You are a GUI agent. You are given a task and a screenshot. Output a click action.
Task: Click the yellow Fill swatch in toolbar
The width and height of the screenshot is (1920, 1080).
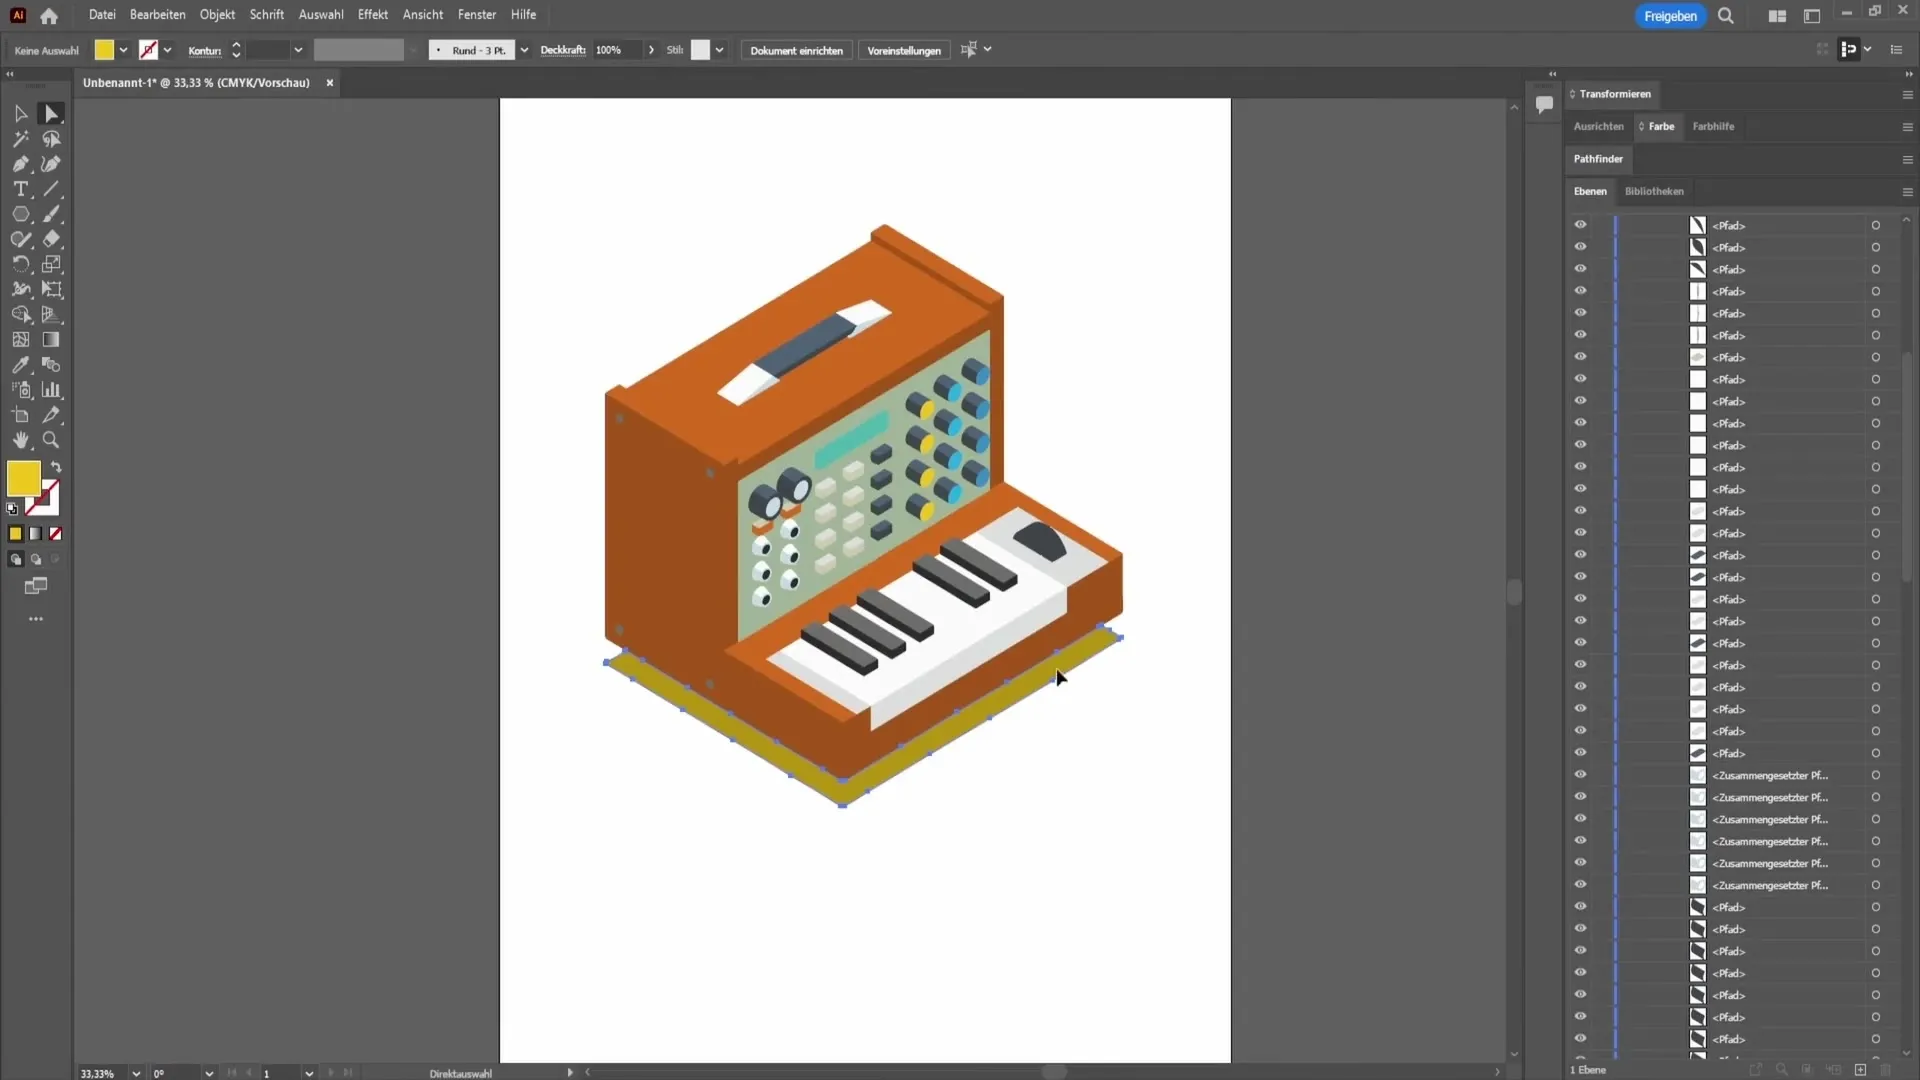tap(23, 479)
